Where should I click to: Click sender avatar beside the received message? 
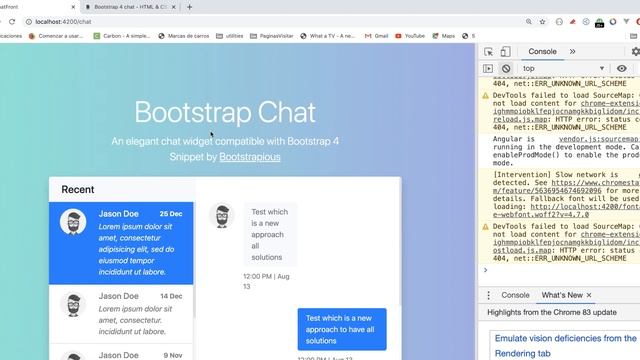pos(222,216)
